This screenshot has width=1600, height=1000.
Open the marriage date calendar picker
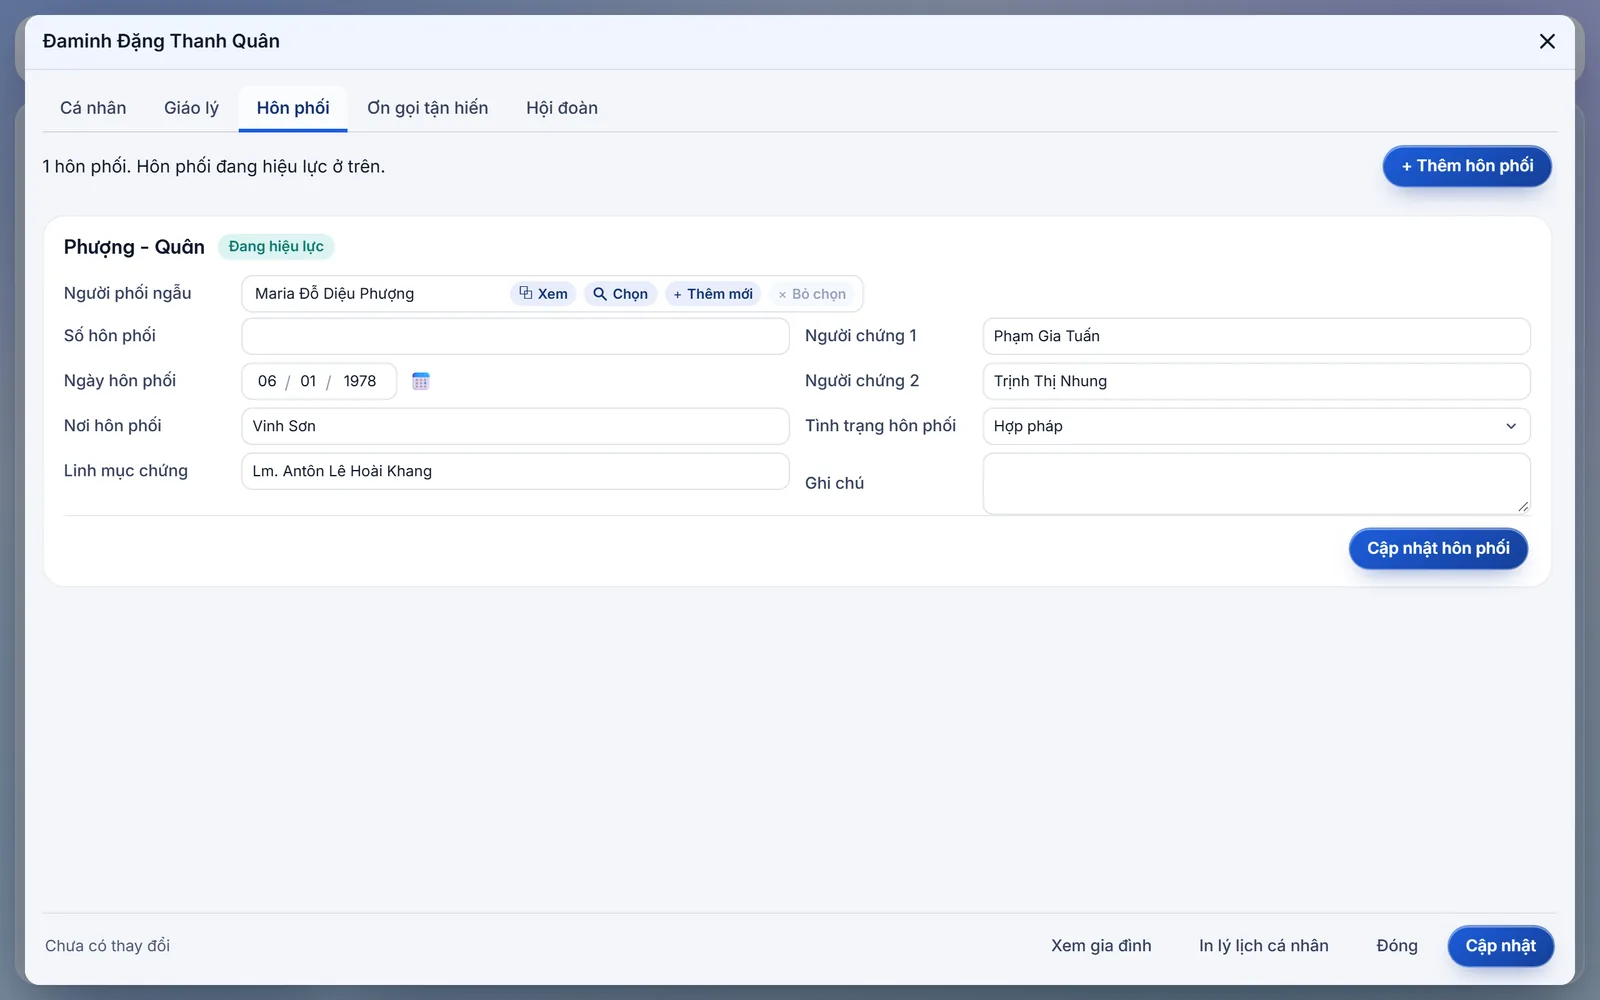[421, 381]
